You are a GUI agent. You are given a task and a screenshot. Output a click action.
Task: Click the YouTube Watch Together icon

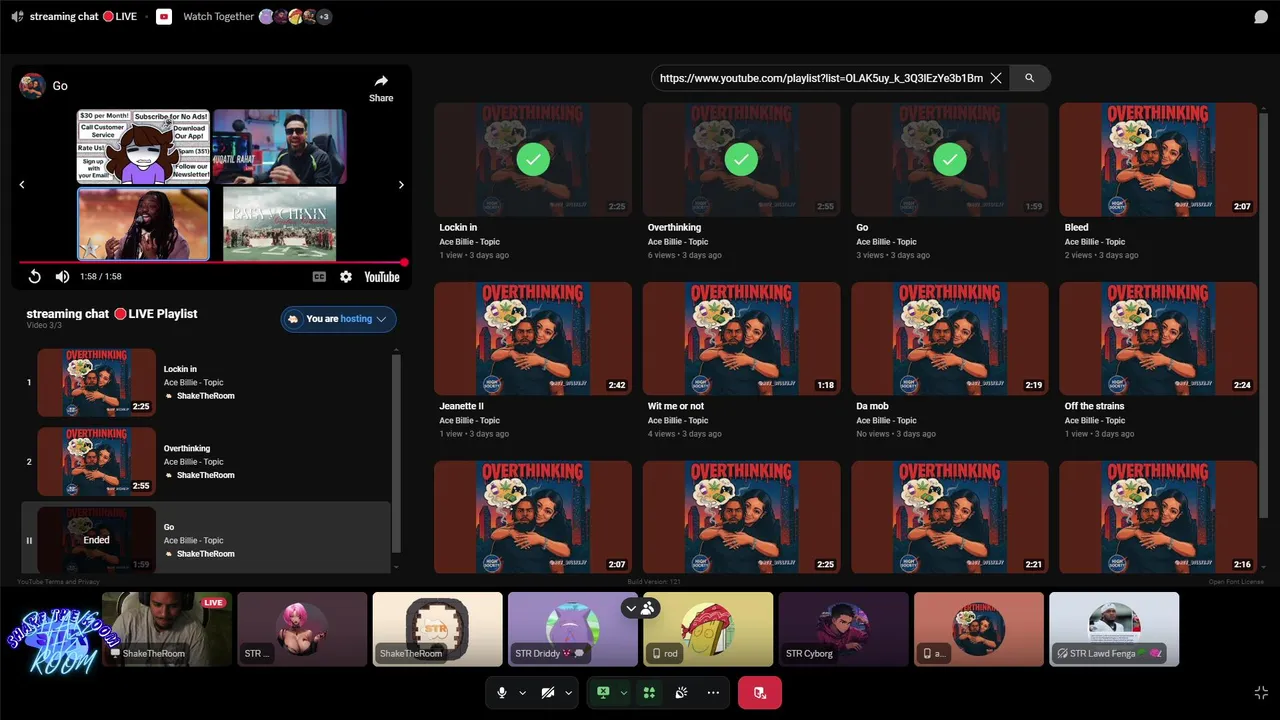pos(164,17)
